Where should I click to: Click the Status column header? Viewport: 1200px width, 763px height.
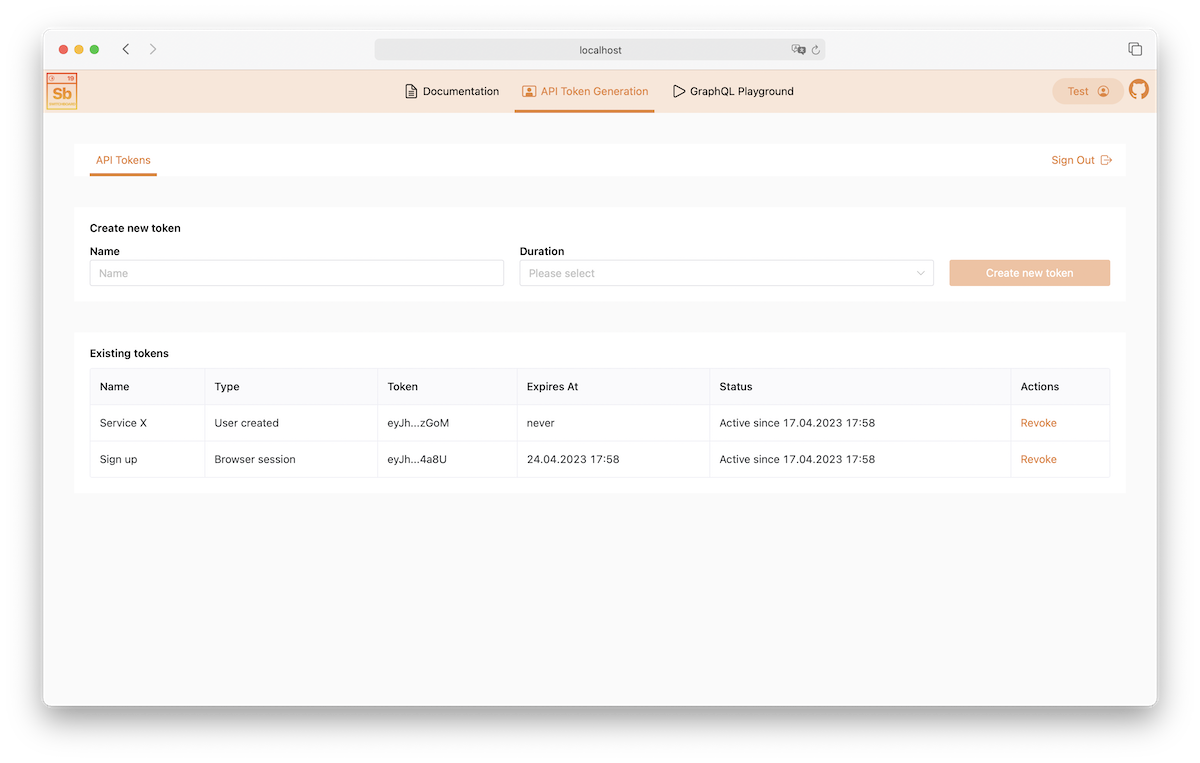[x=860, y=387]
